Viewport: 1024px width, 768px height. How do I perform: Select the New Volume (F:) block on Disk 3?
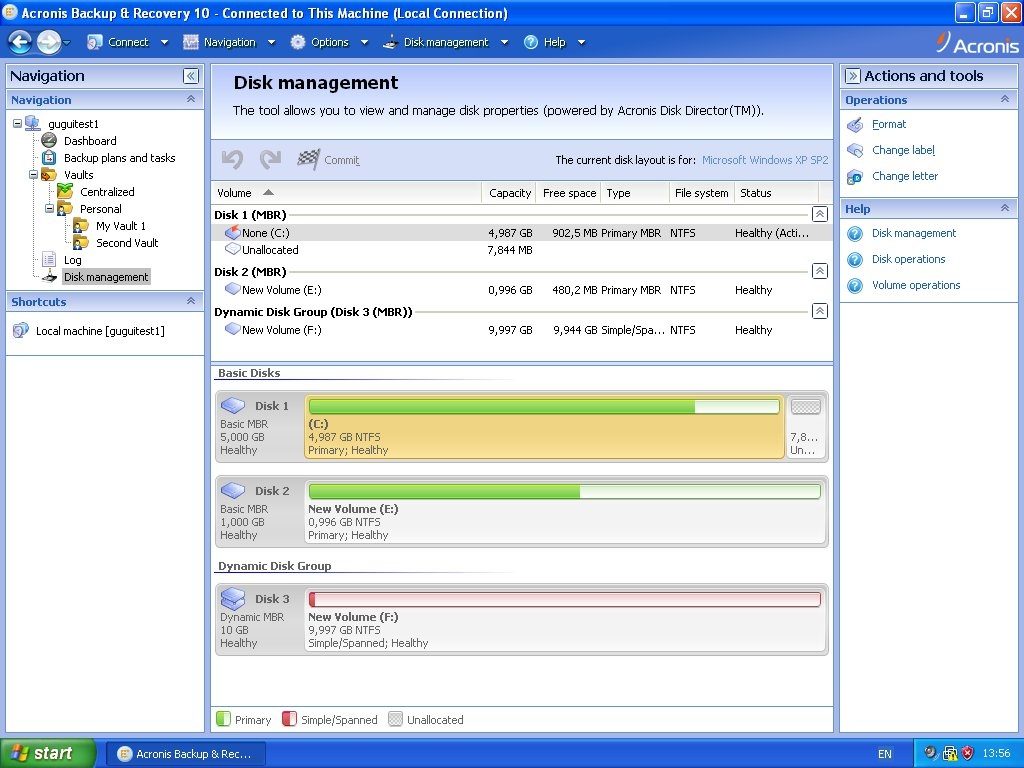pyautogui.click(x=565, y=620)
